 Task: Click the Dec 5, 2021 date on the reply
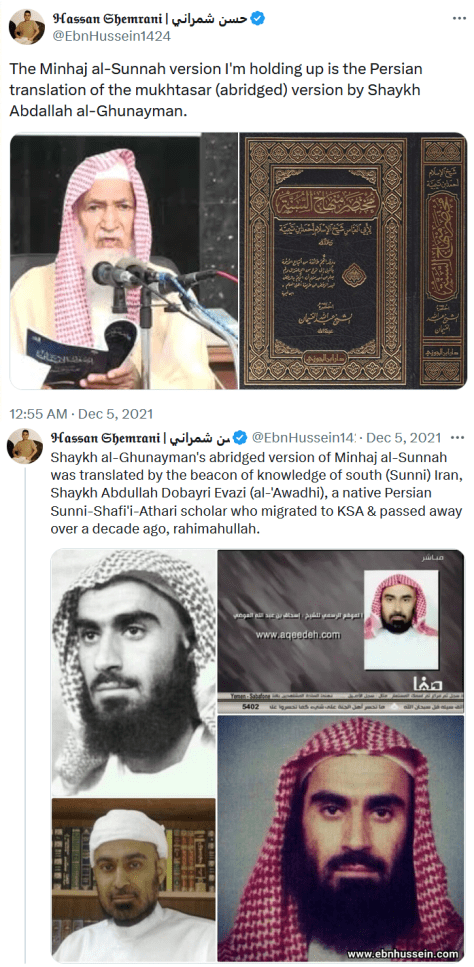[404, 438]
